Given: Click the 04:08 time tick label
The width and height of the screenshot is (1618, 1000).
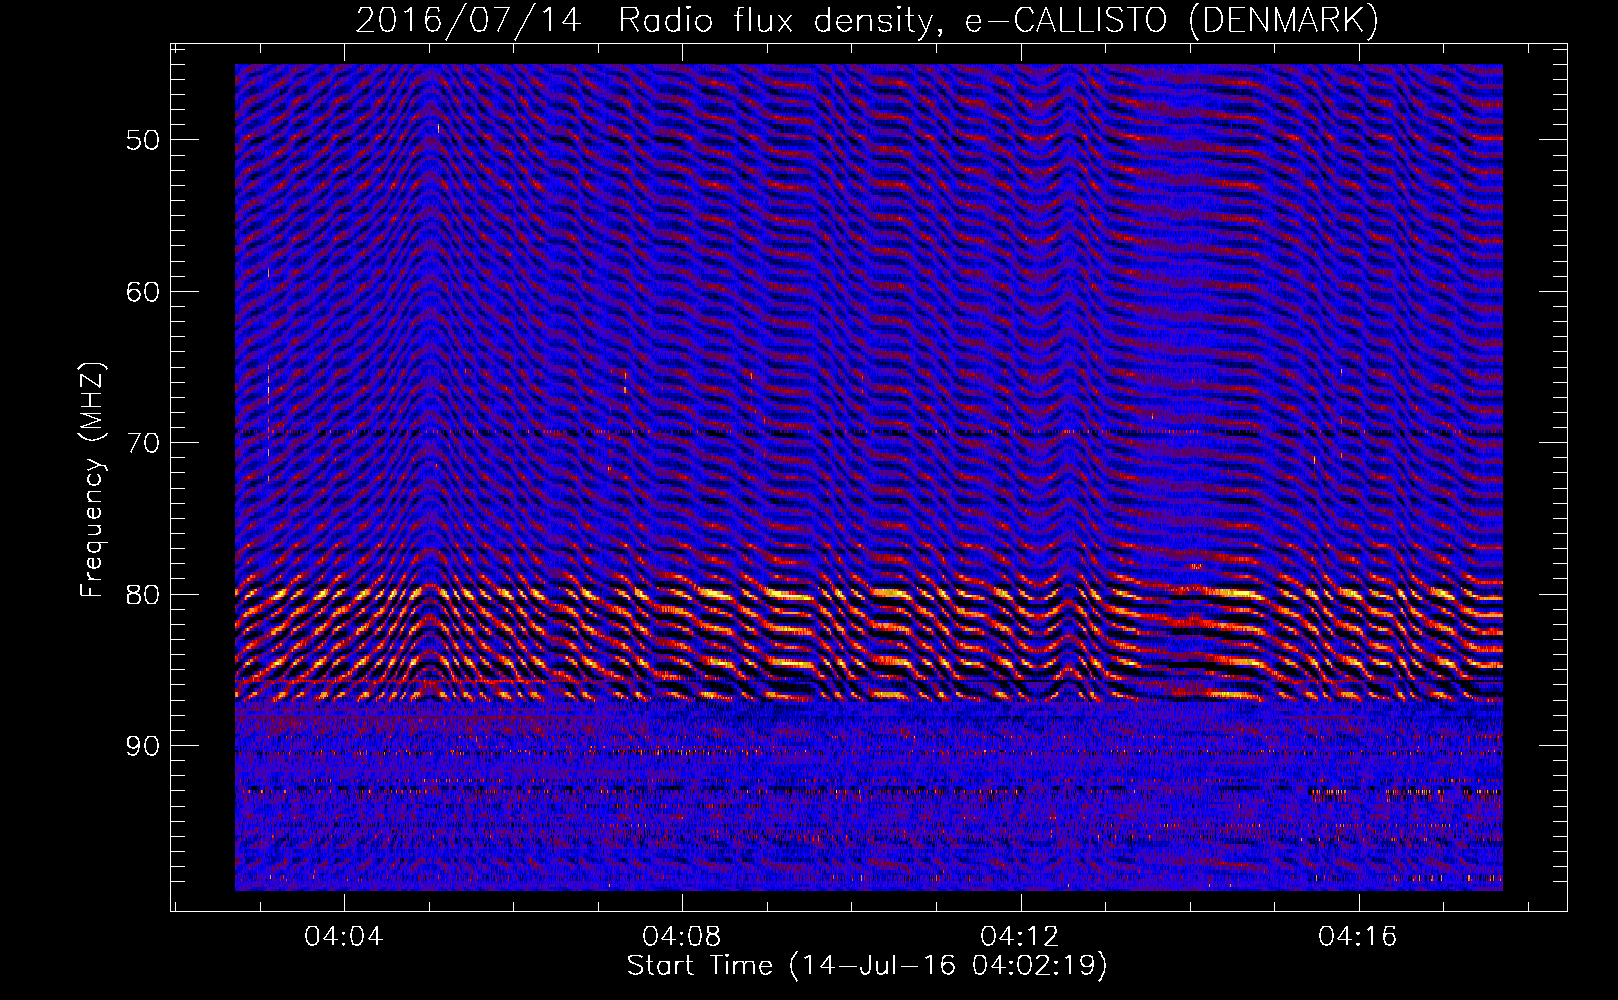Looking at the screenshot, I should coord(682,937).
